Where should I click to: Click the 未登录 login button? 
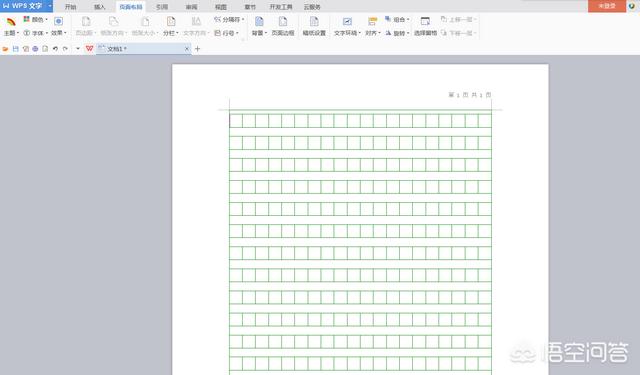(x=607, y=6)
